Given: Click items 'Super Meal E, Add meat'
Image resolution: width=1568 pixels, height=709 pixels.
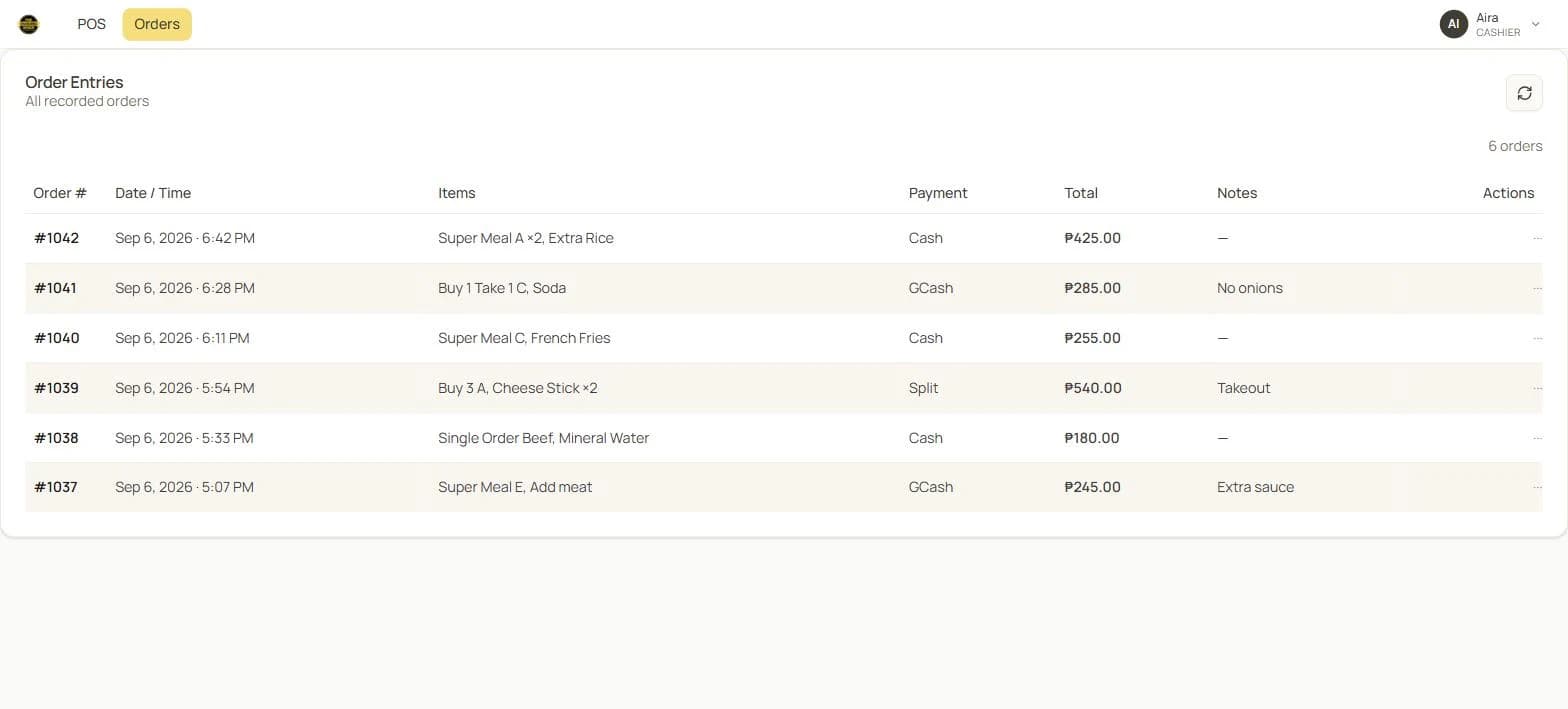Looking at the screenshot, I should (x=515, y=487).
